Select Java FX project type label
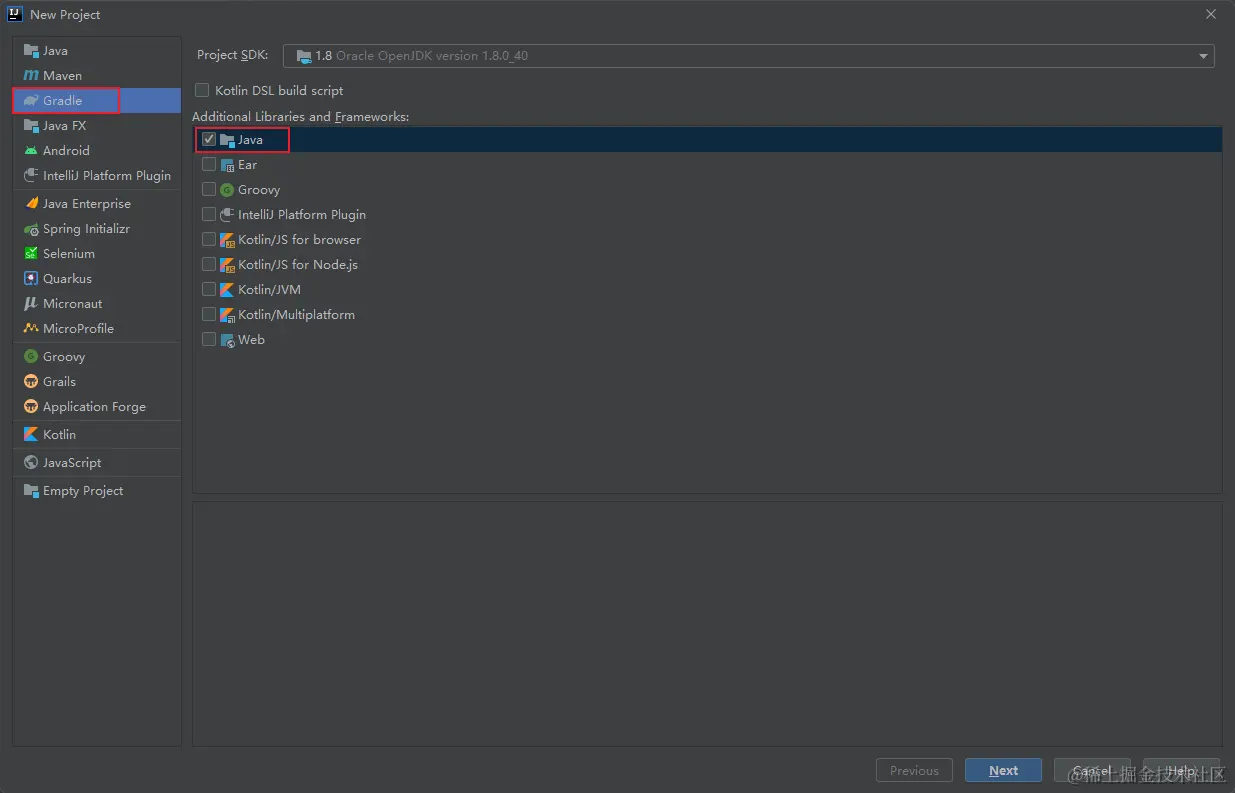Image resolution: width=1235 pixels, height=793 pixels. click(x=65, y=126)
